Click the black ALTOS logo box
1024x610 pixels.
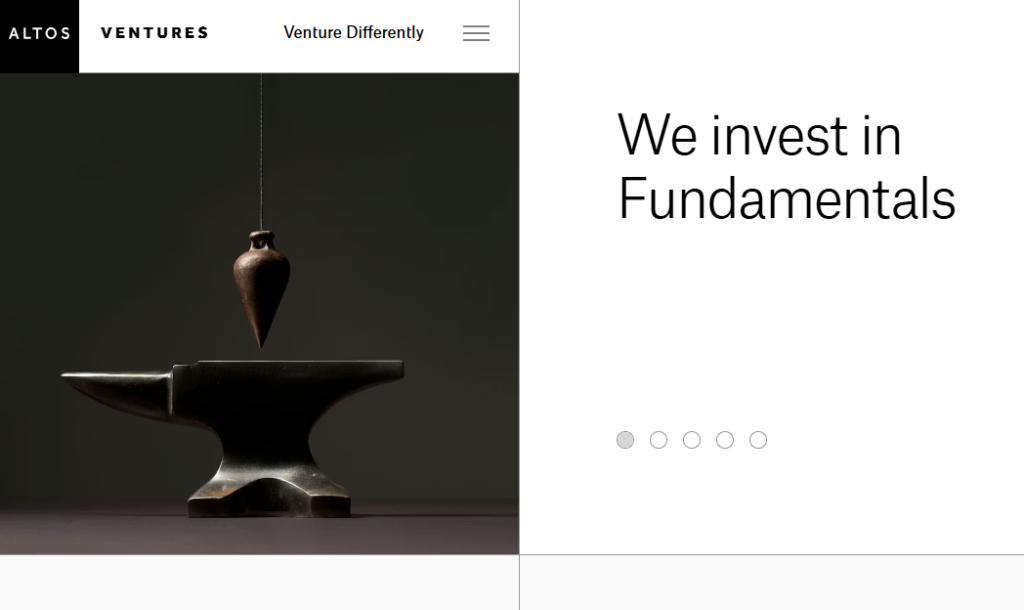(x=39, y=34)
